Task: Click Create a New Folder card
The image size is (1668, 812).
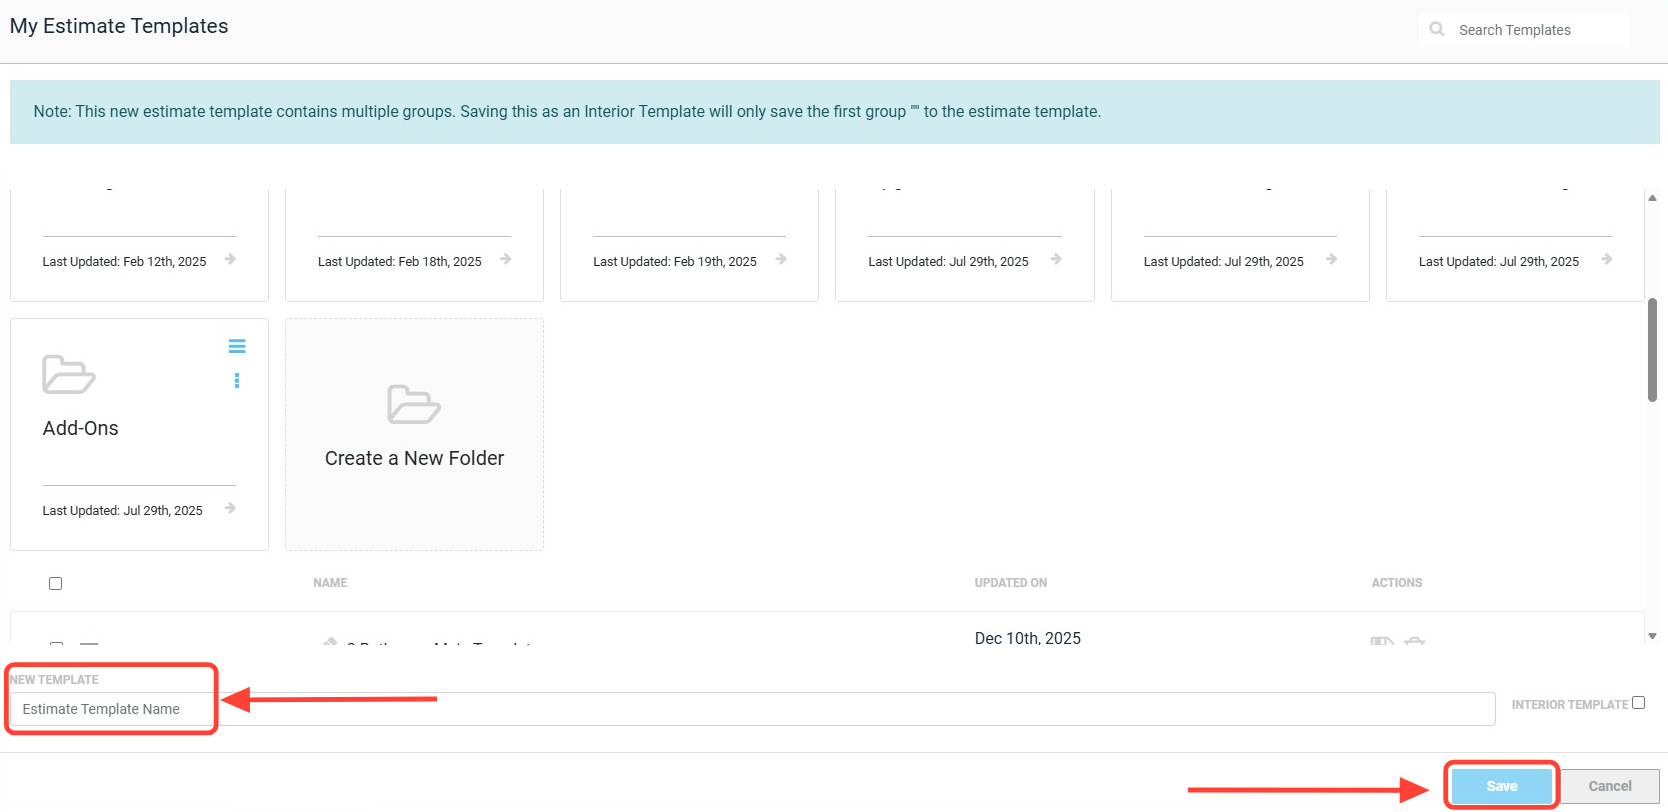Action: click(414, 434)
